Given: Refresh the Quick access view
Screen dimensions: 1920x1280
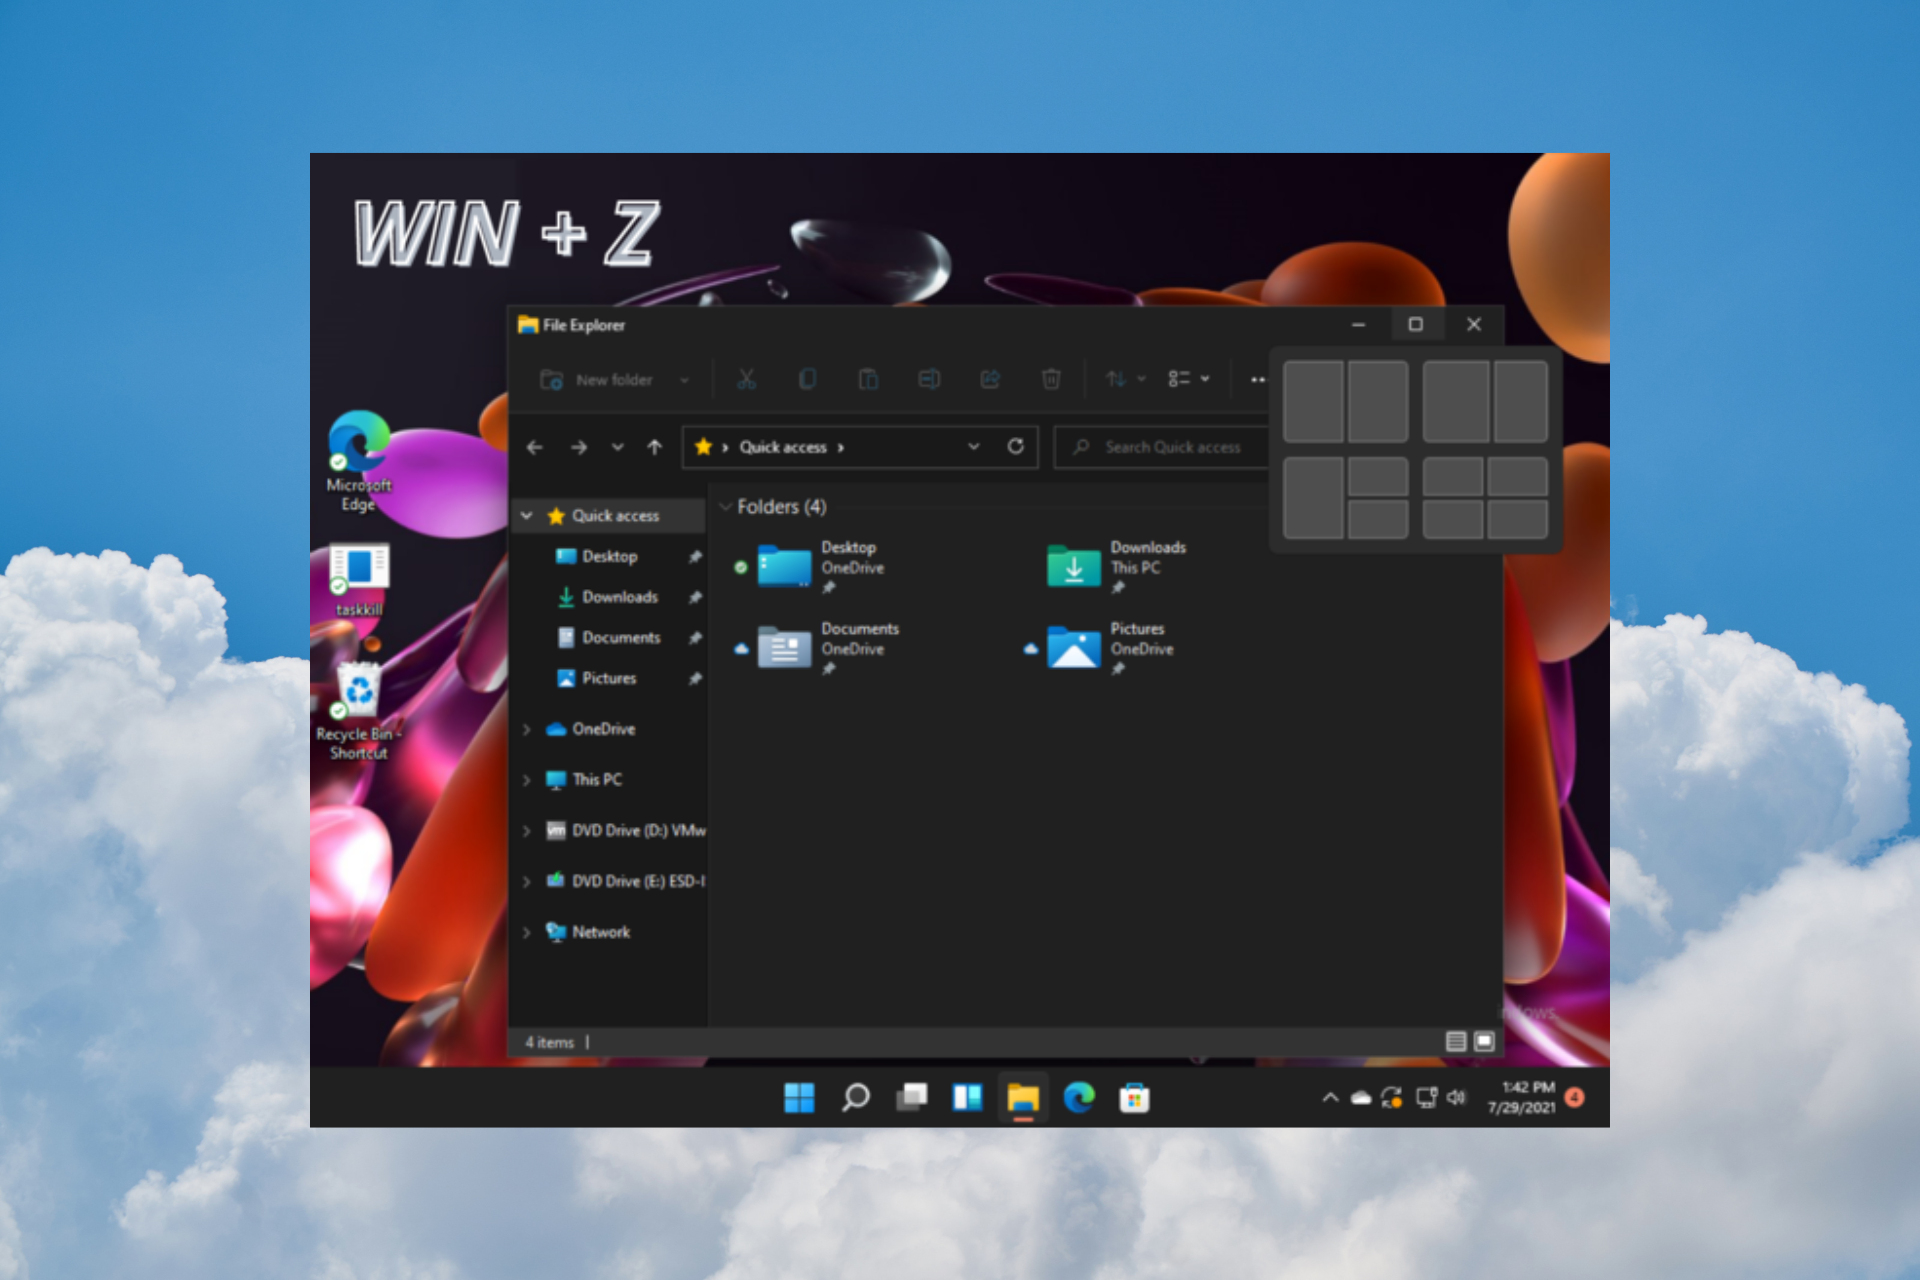Looking at the screenshot, I should pos(1016,446).
